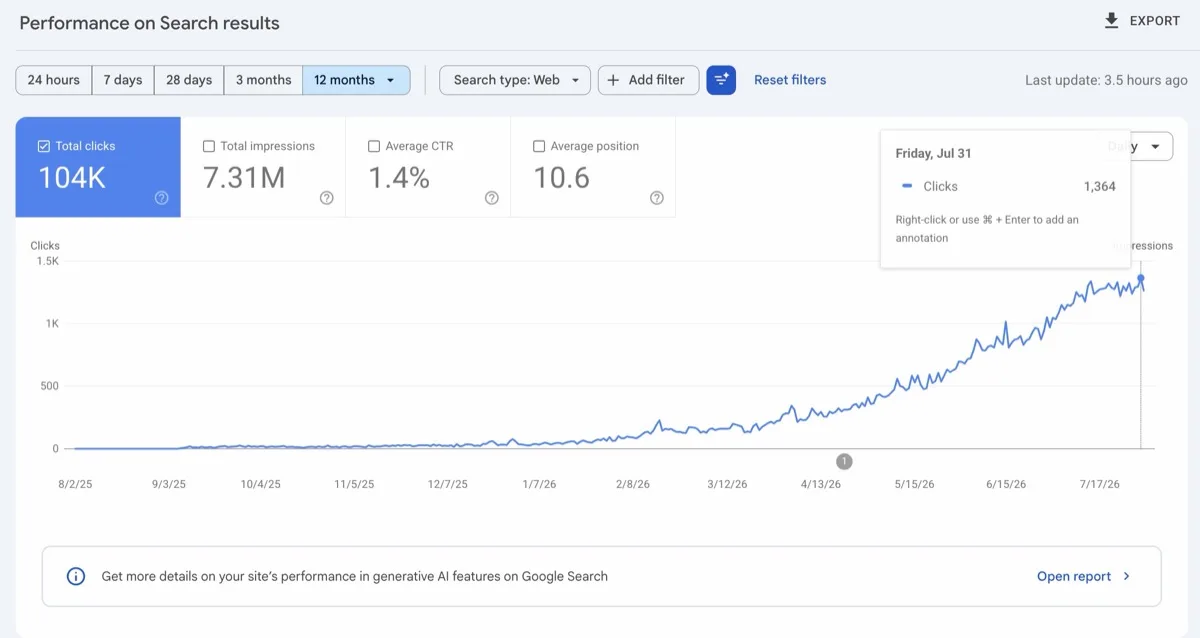Click the Open report link

1074,576
